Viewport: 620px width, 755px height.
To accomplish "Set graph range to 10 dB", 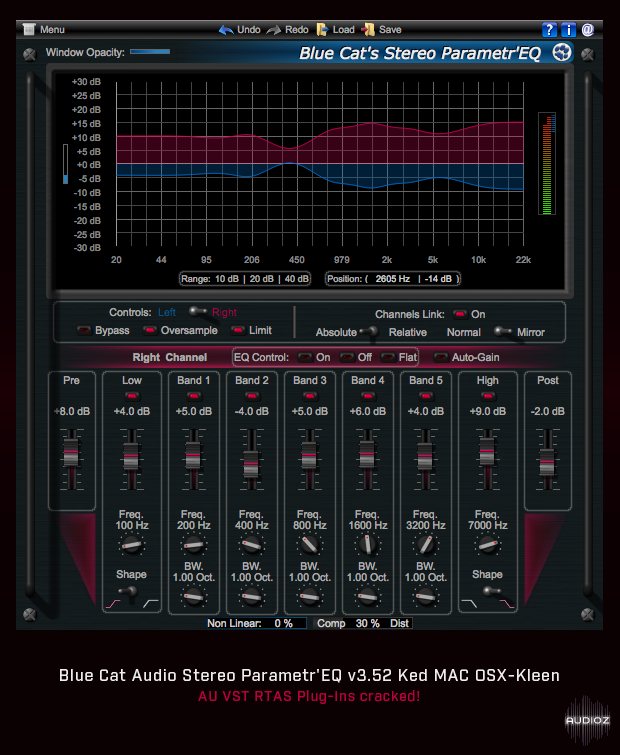I will [x=227, y=279].
